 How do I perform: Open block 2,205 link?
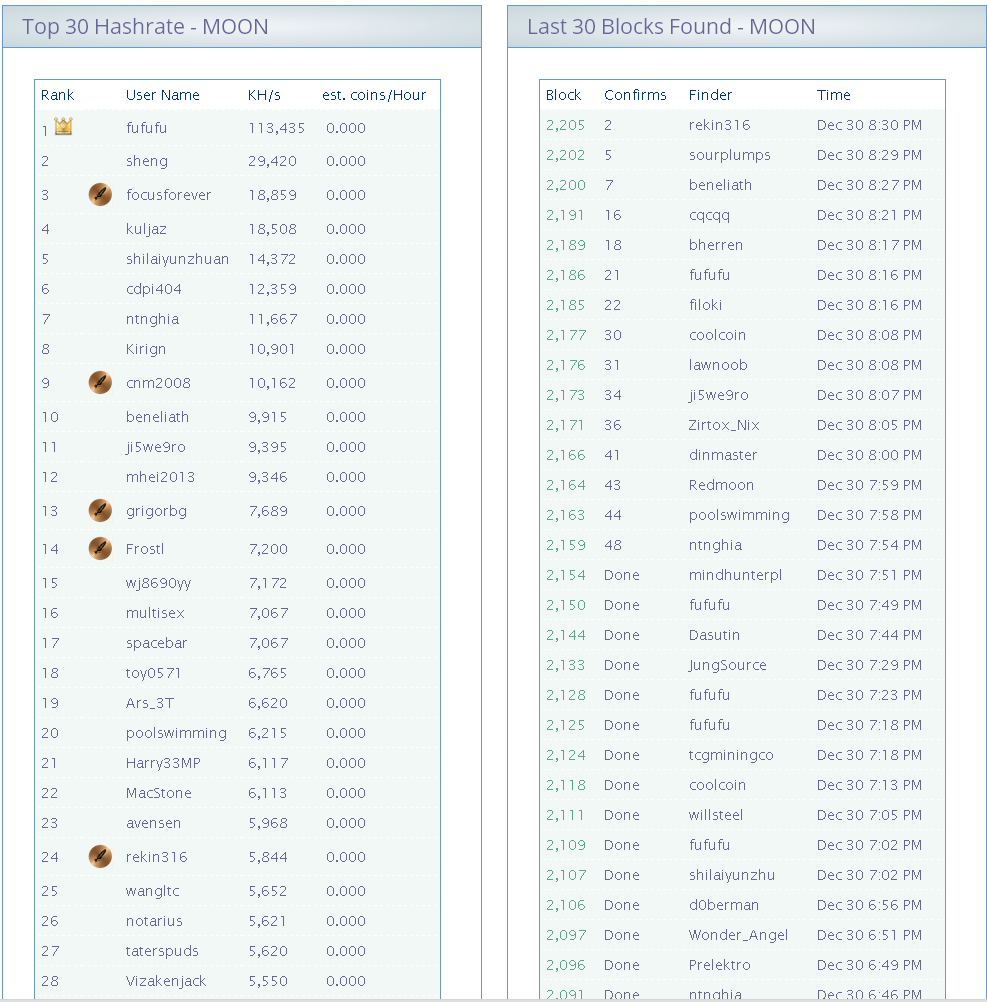coord(565,125)
